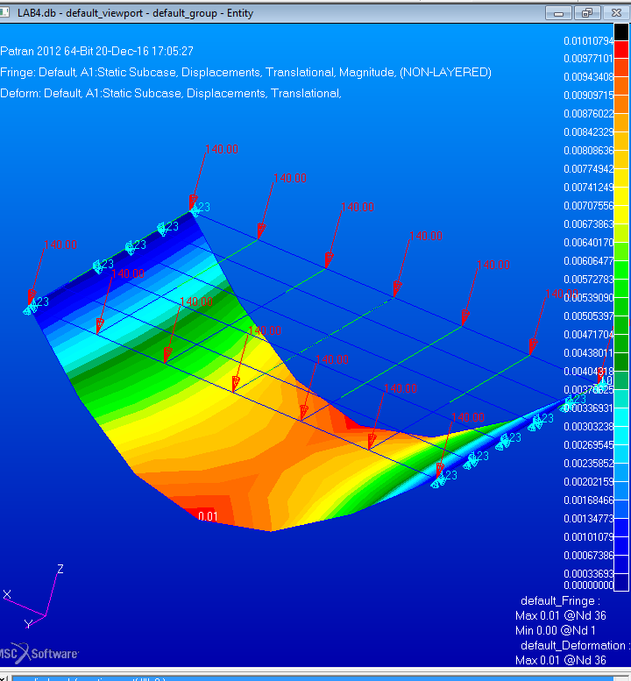
Task: Click 'Max 0.01 @Nd 36' under default_Fringe
Action: pos(561,615)
